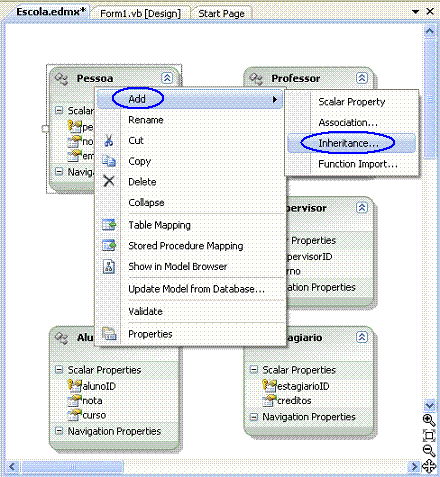Select Validate in the context menu
This screenshot has height=477, width=440.
[x=145, y=311]
